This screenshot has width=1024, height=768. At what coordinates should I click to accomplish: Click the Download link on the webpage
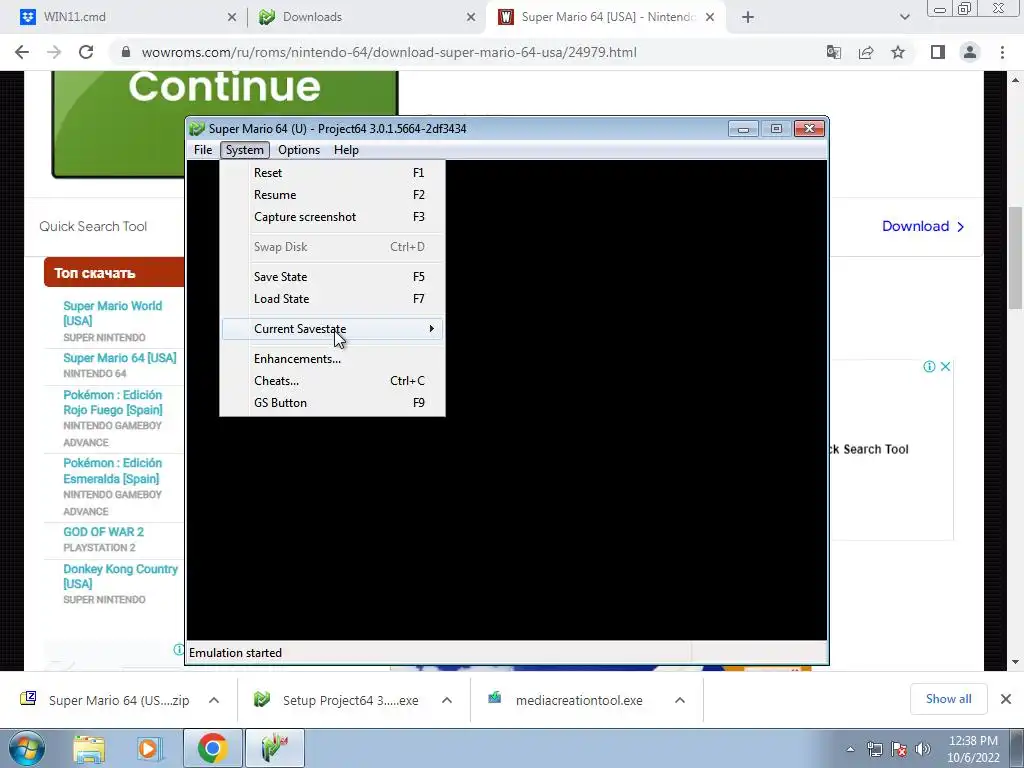pyautogui.click(x=923, y=226)
